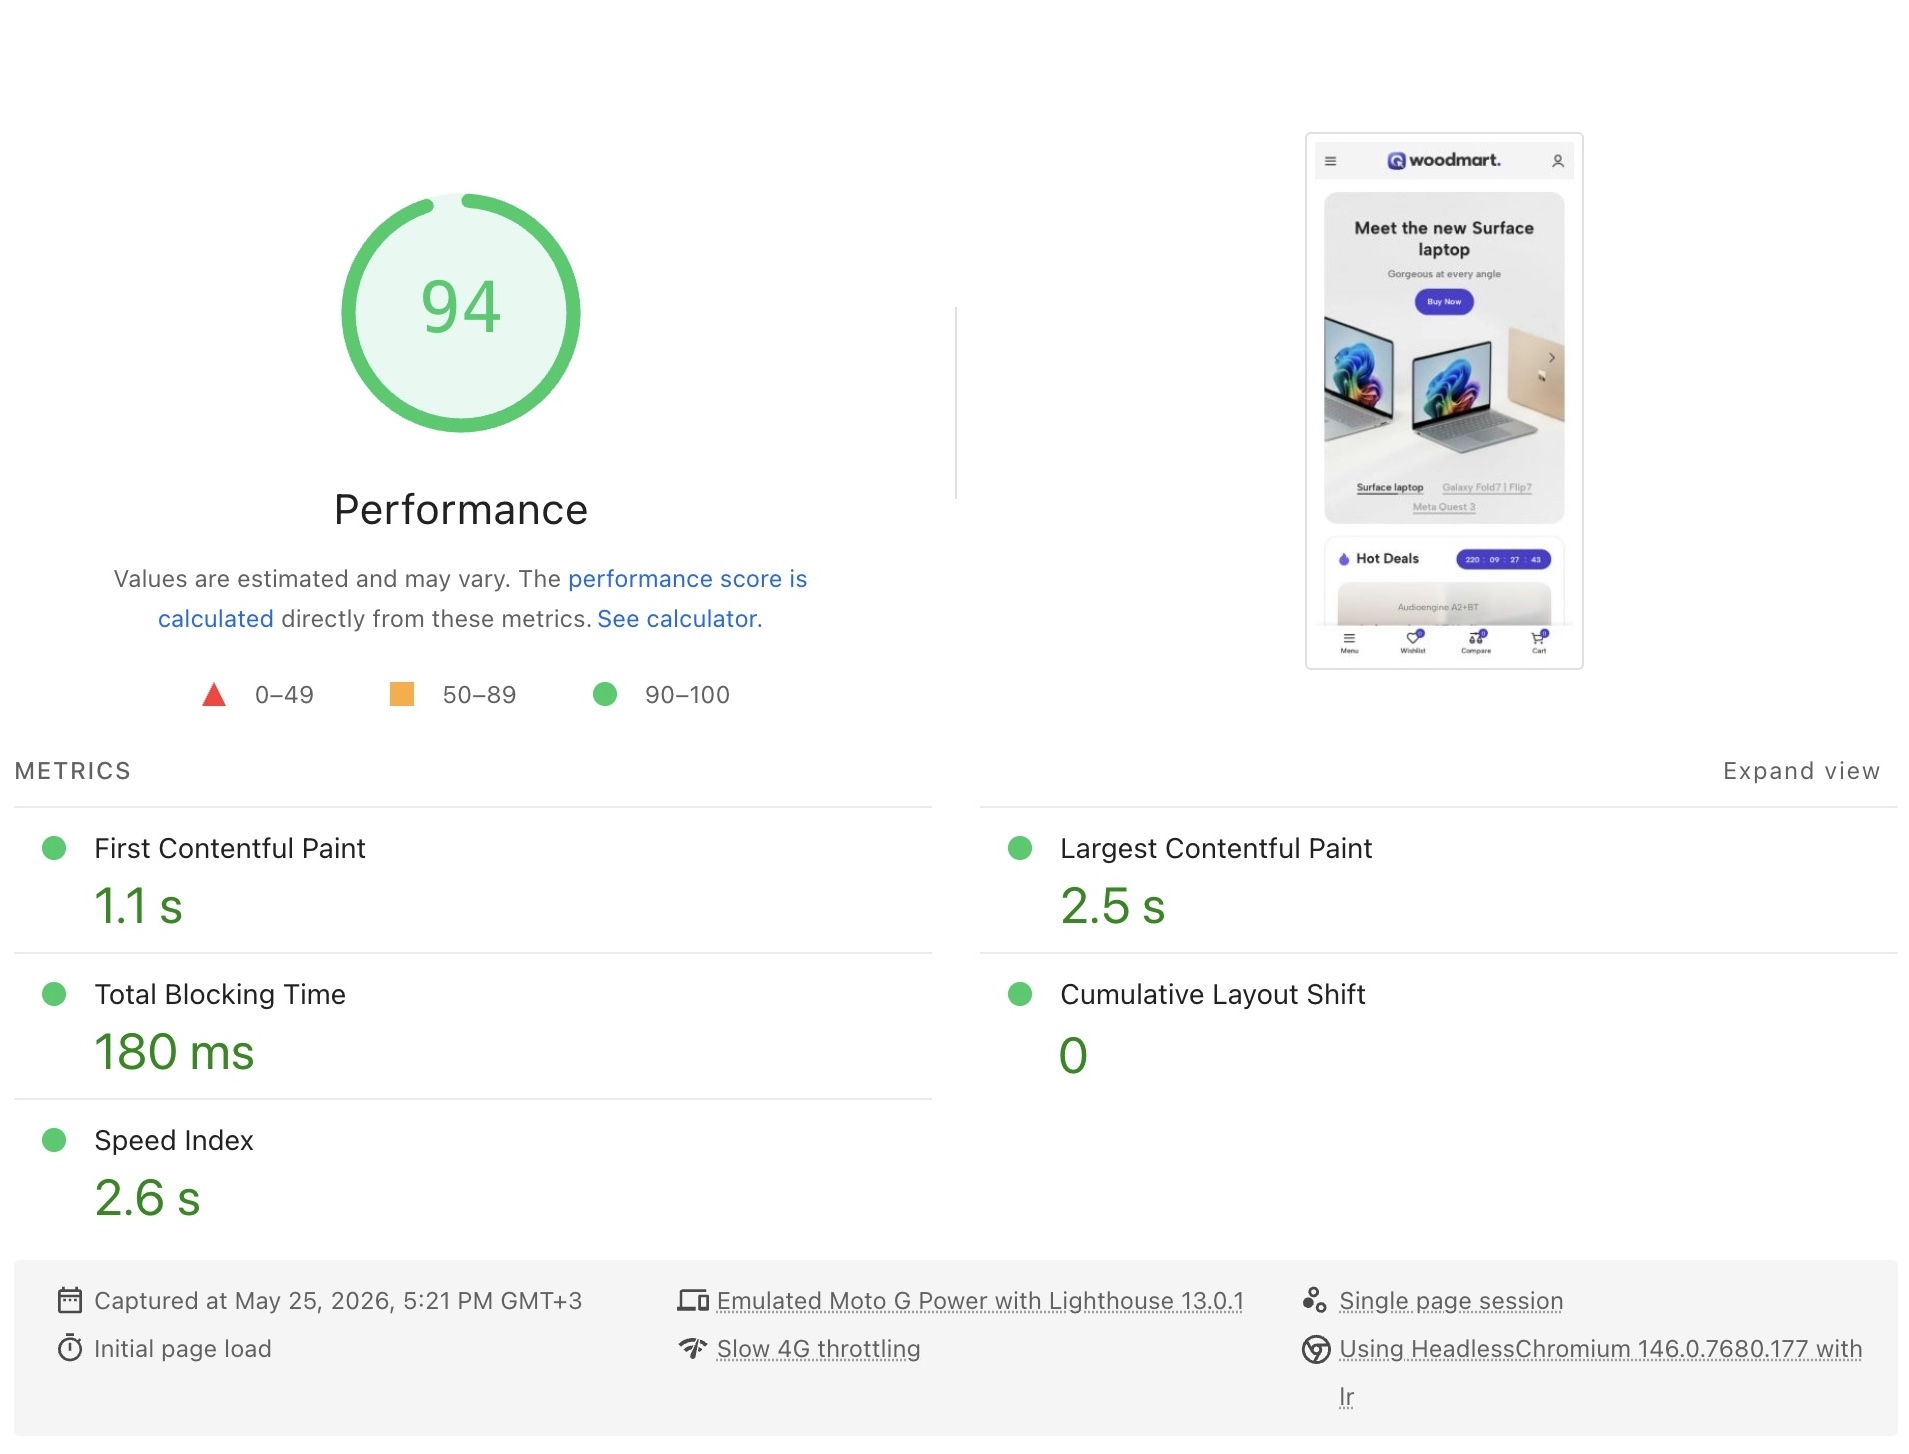Click the session icon beside Single page session
Screen dimensions: 1909x1454
click(1315, 1300)
